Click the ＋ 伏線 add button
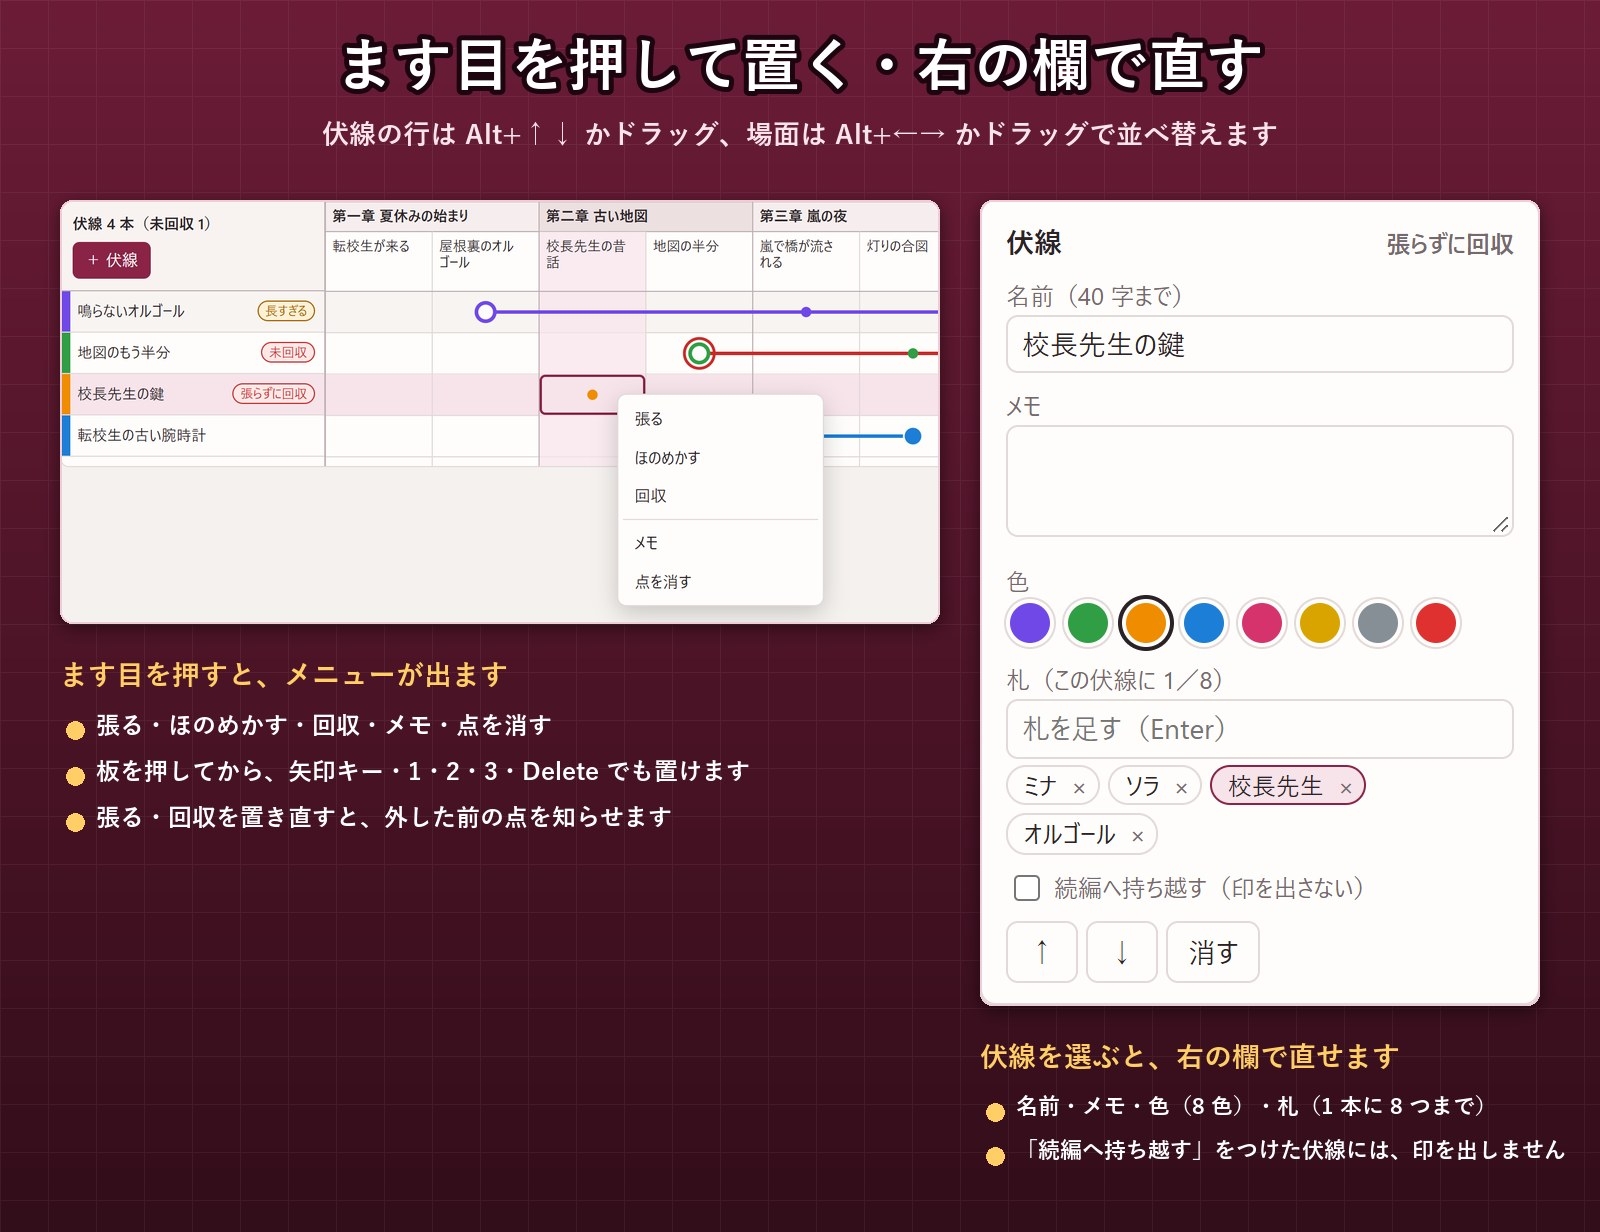1600x1232 pixels. [111, 260]
